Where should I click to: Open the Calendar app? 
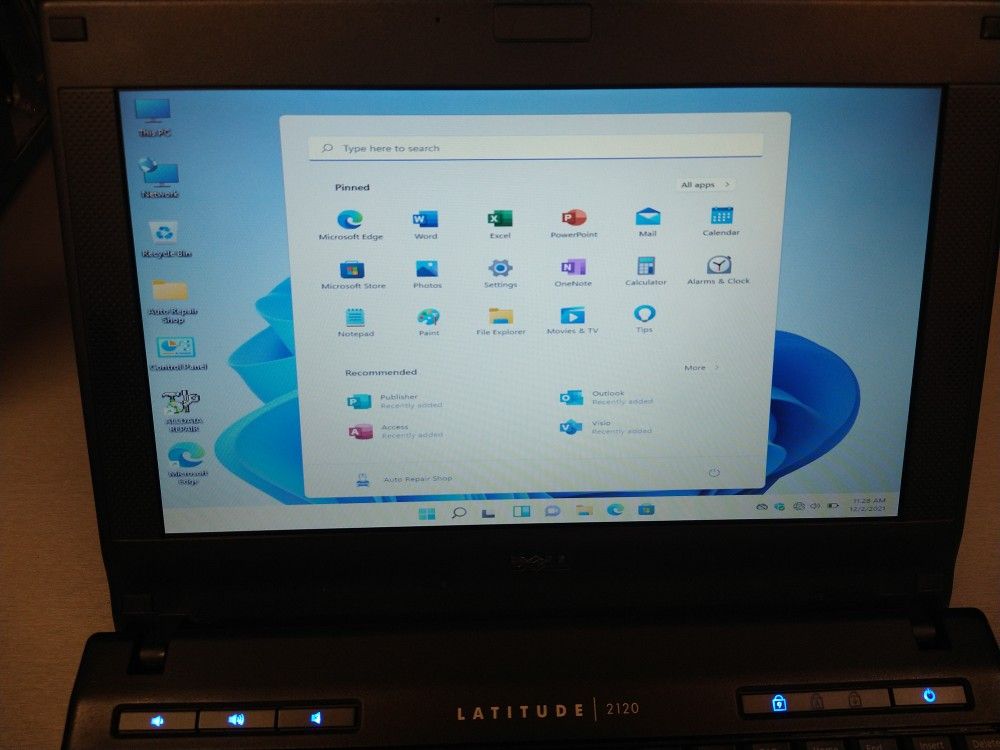click(x=721, y=221)
